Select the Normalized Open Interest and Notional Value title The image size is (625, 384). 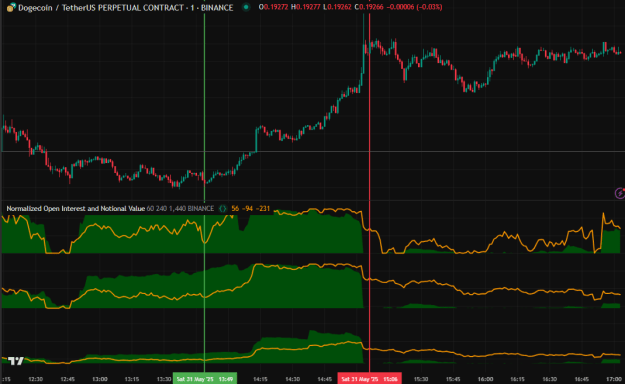(x=76, y=209)
